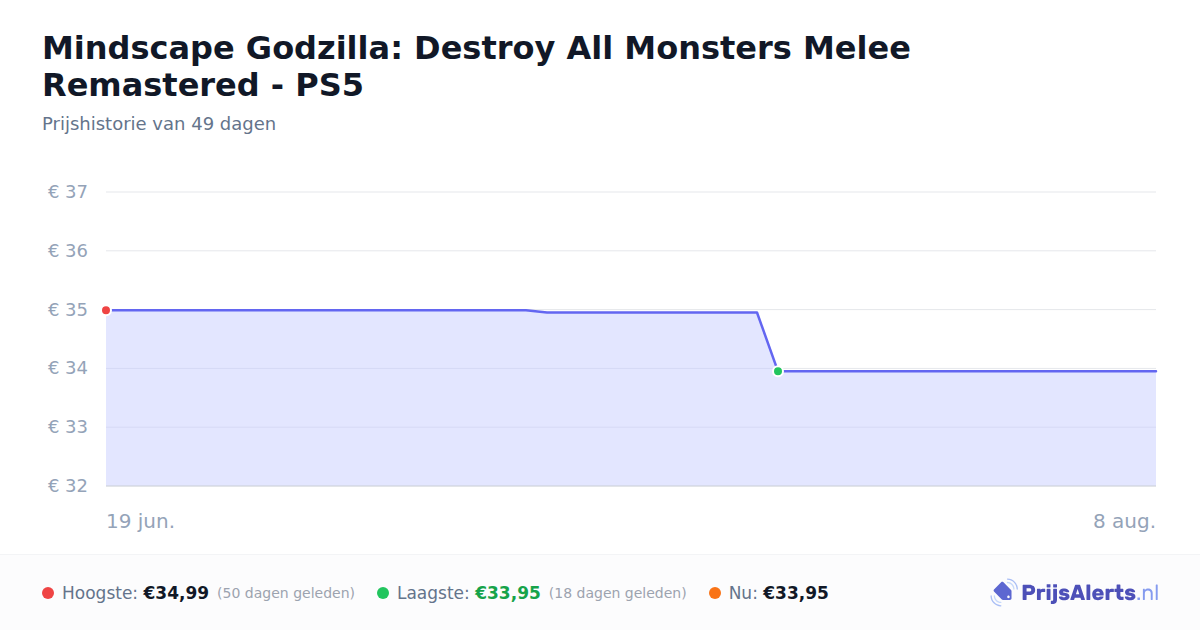Viewport: 1200px width, 630px height.
Task: Click the € 33 axis label
Action: click(x=68, y=427)
